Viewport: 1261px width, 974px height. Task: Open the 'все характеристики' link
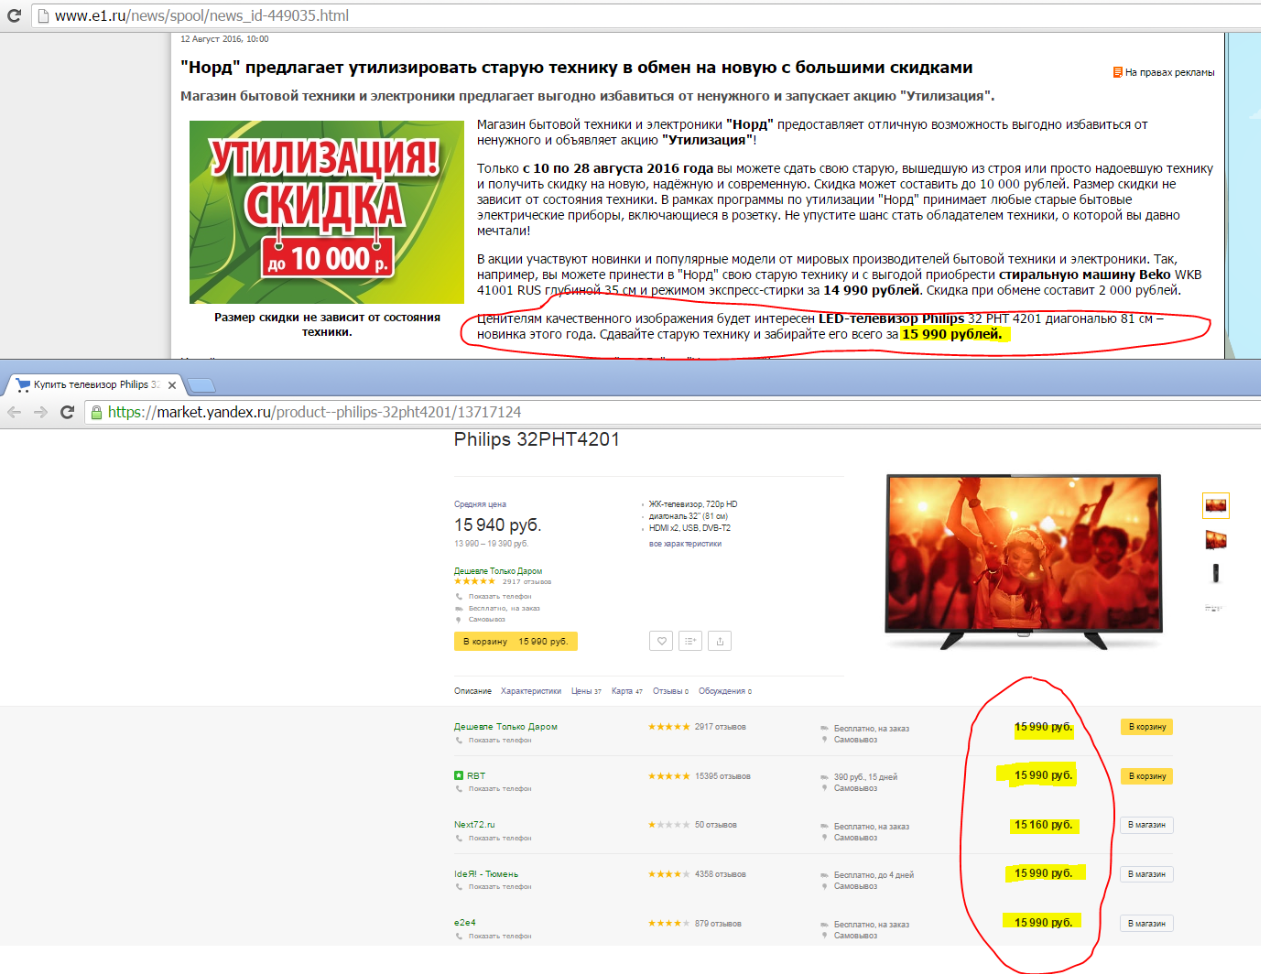(x=685, y=544)
